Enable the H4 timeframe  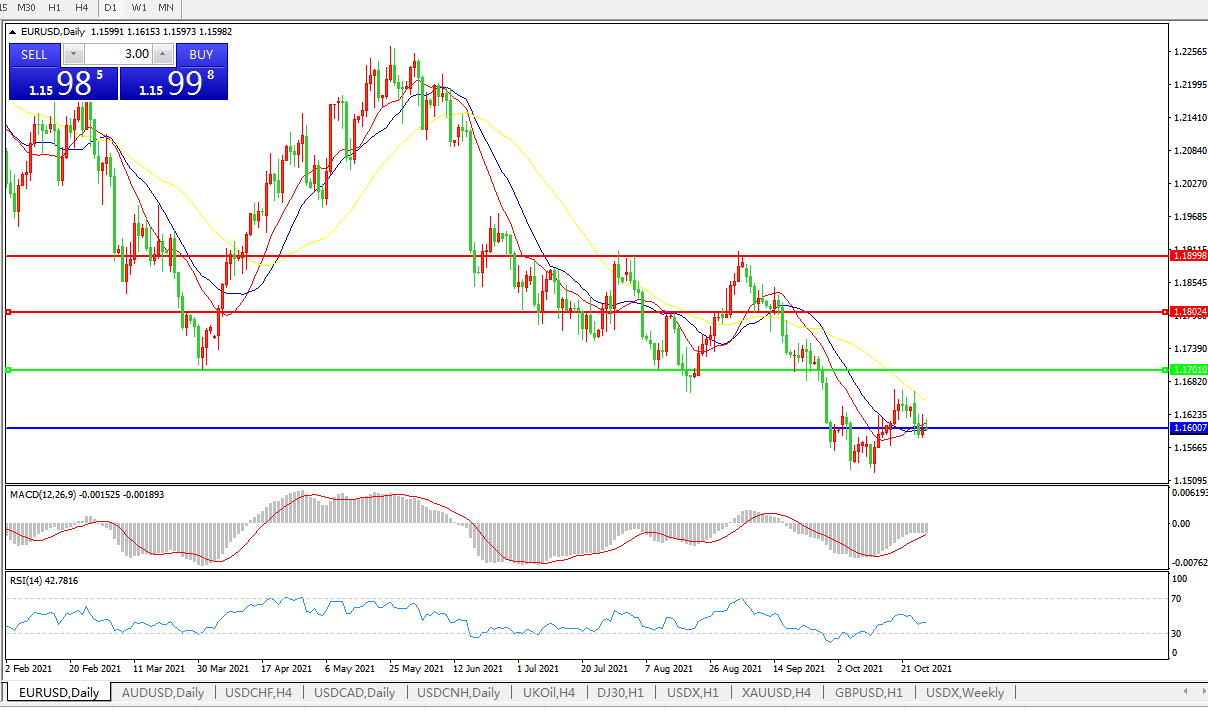coord(82,8)
